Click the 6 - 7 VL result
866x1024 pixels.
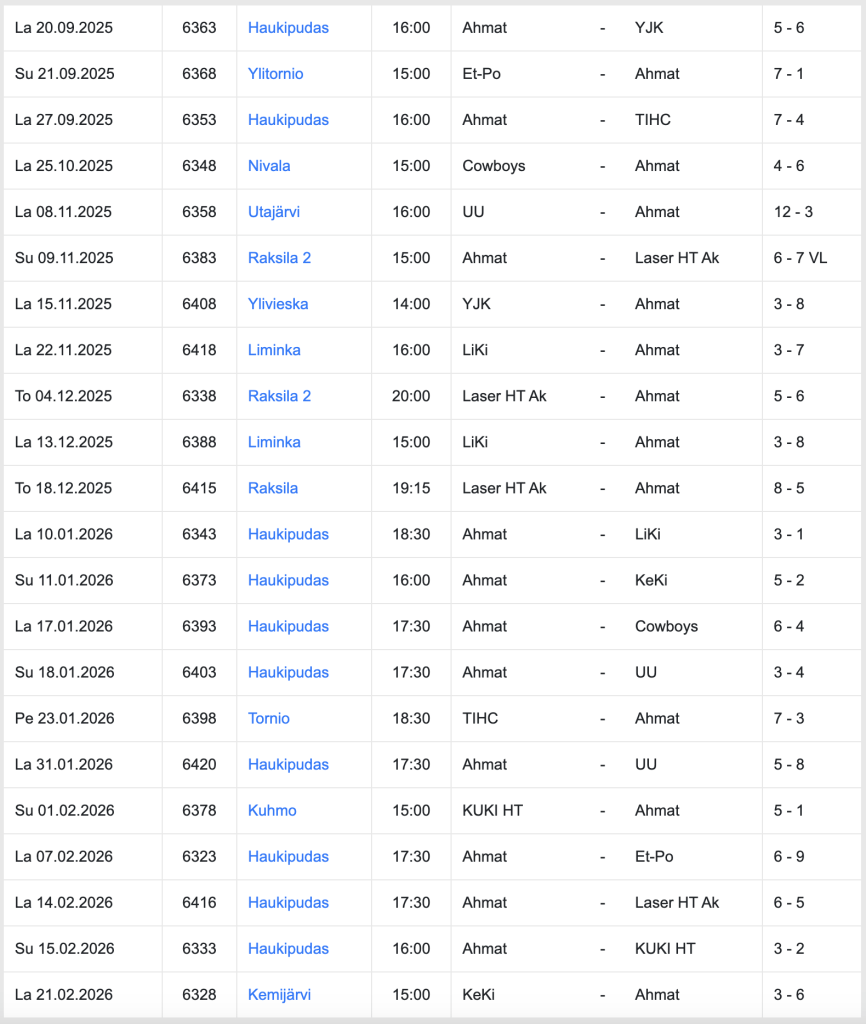tap(800, 258)
